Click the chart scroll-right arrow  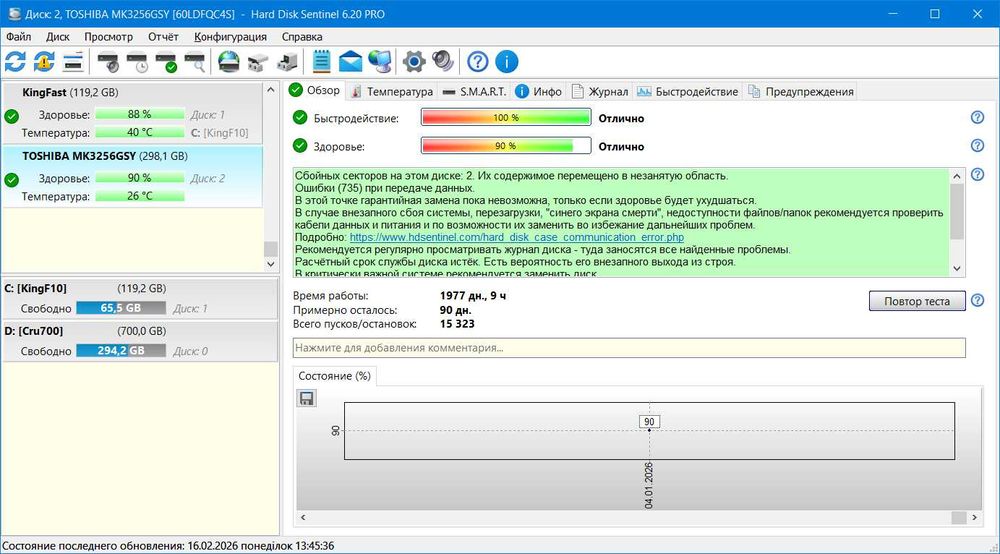974,518
